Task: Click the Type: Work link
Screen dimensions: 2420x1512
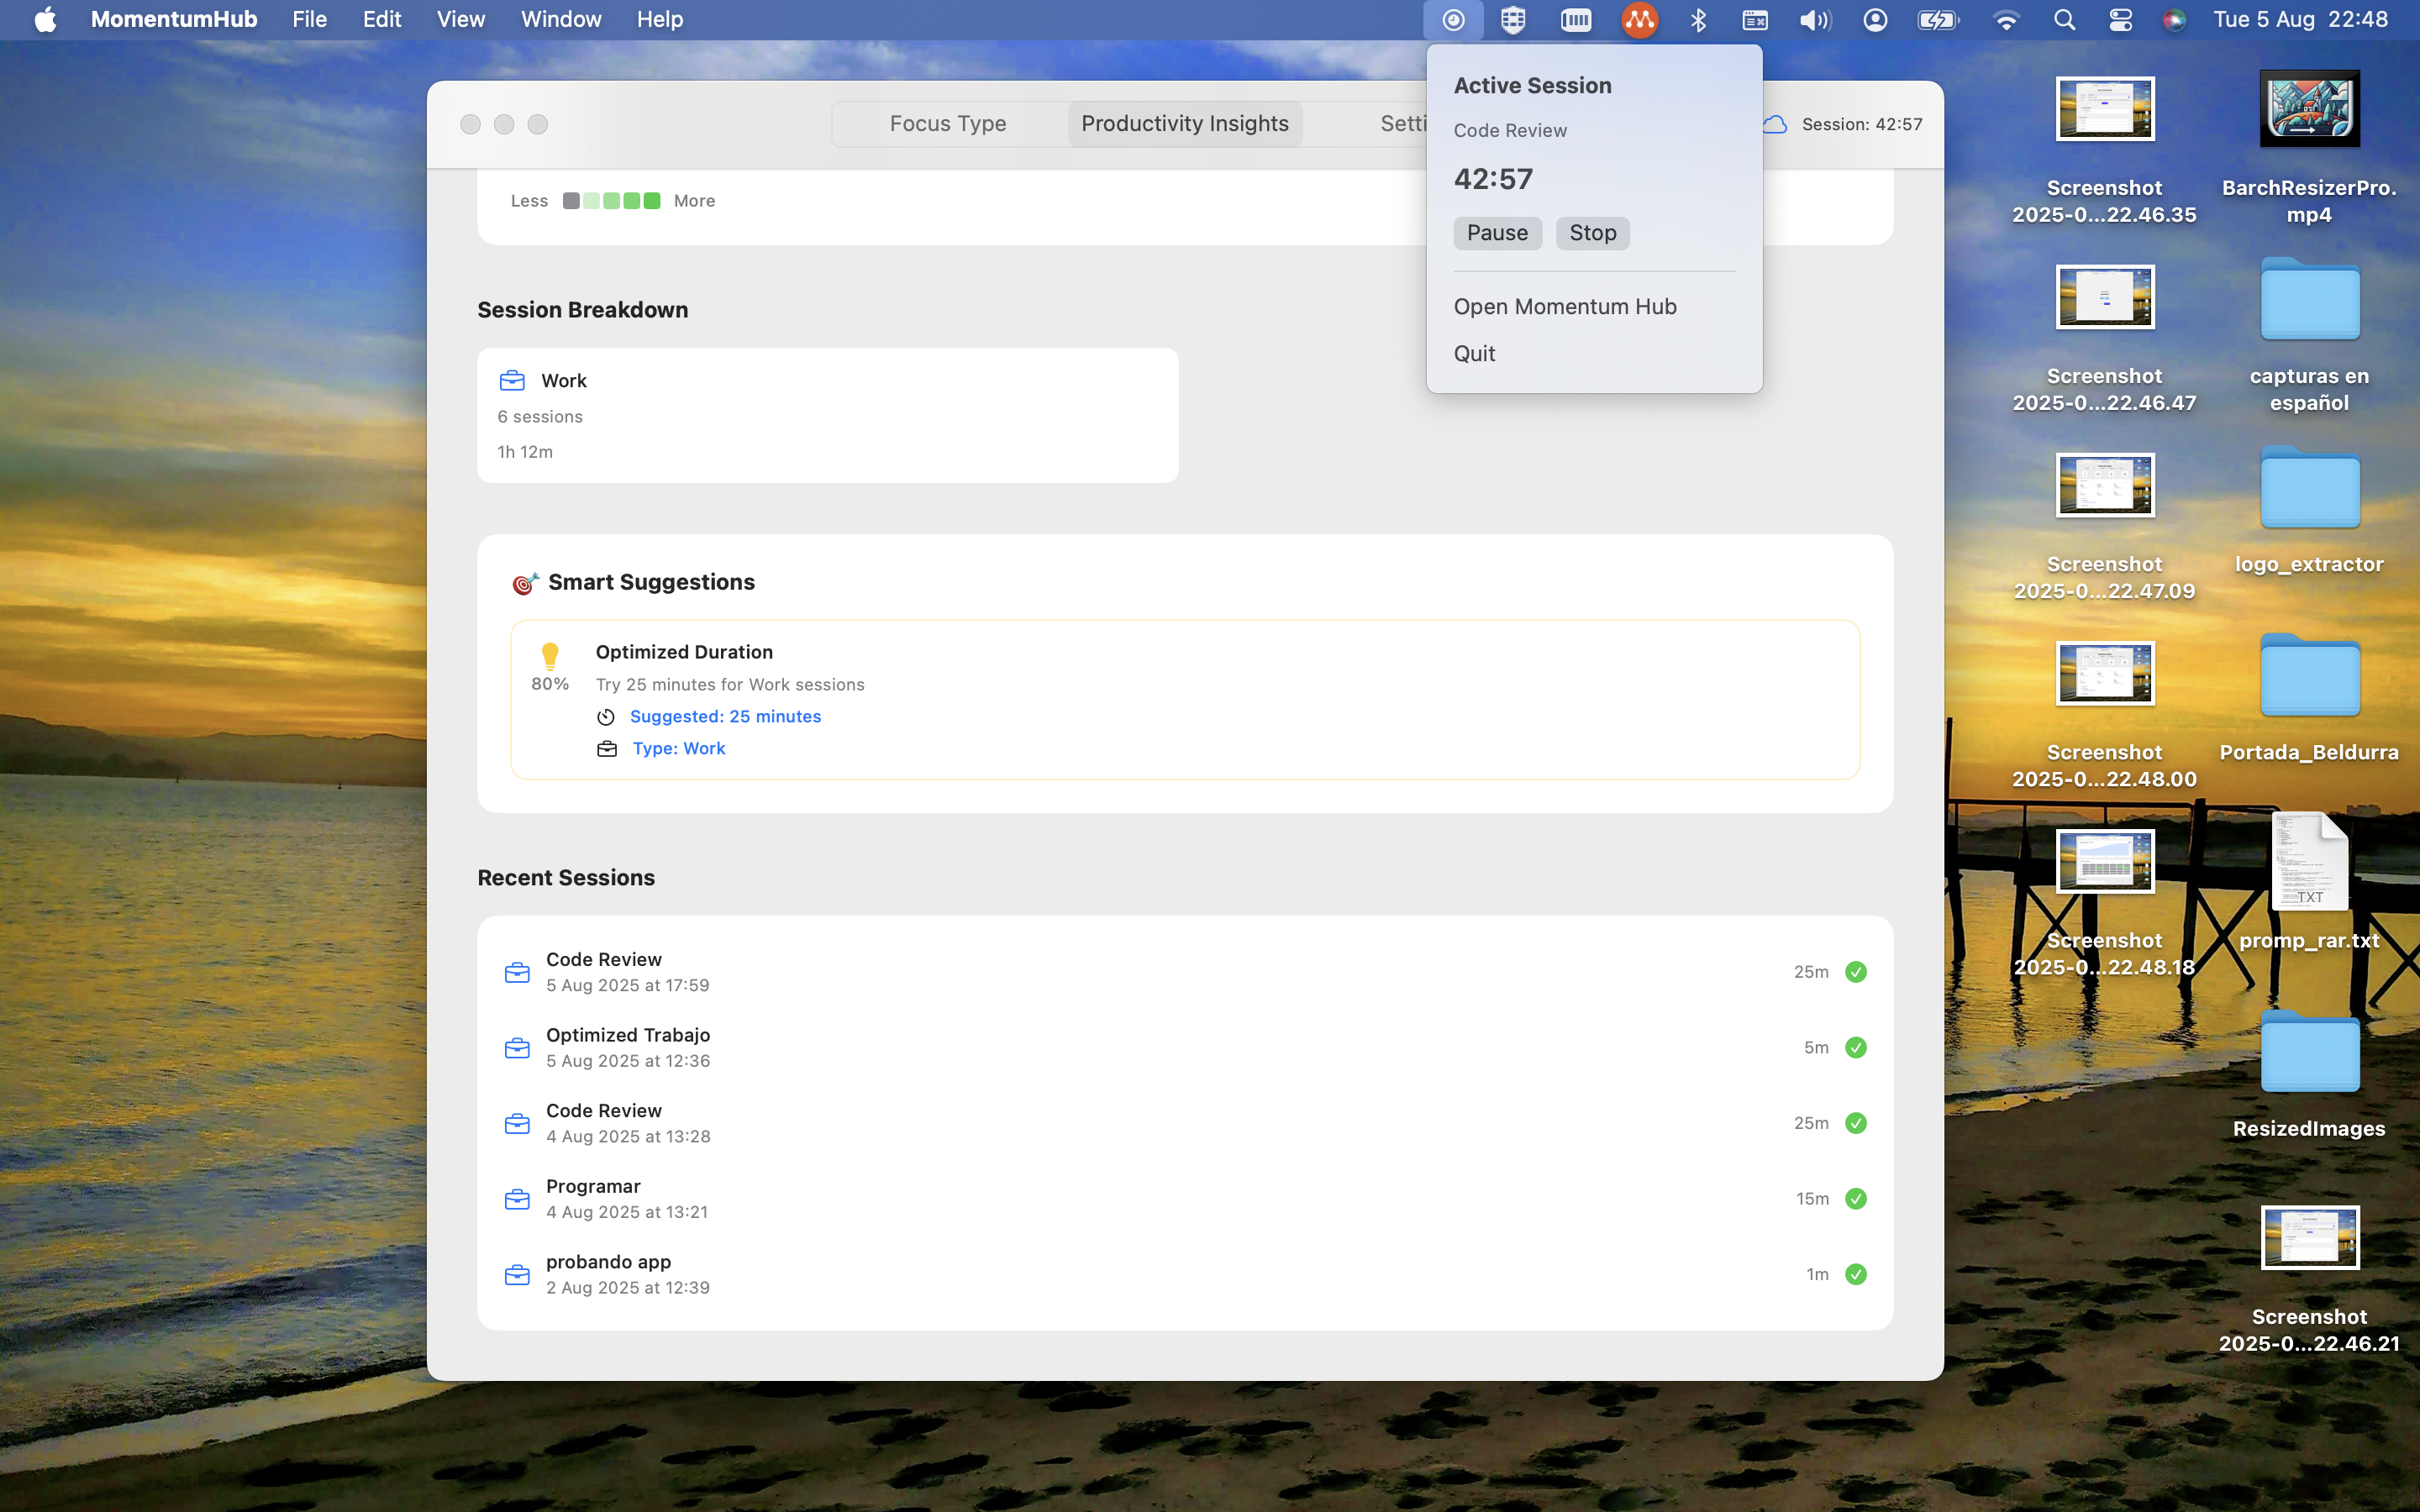Action: (679, 749)
